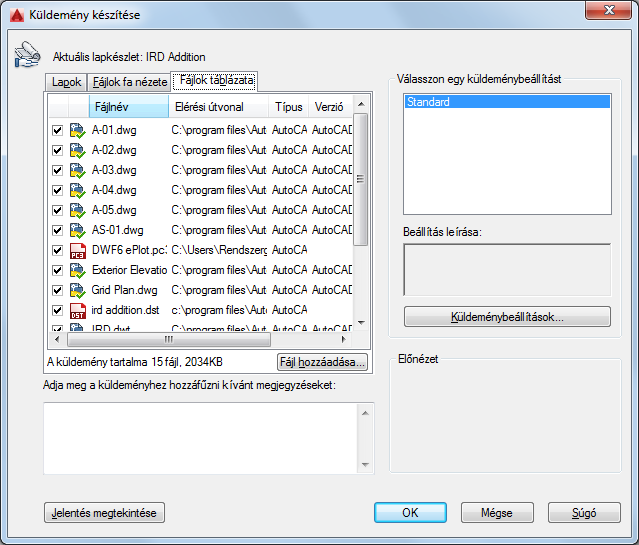The height and width of the screenshot is (545, 639).
Task: Uncheck the Exterior Elevation checkbox
Action: click(x=57, y=270)
